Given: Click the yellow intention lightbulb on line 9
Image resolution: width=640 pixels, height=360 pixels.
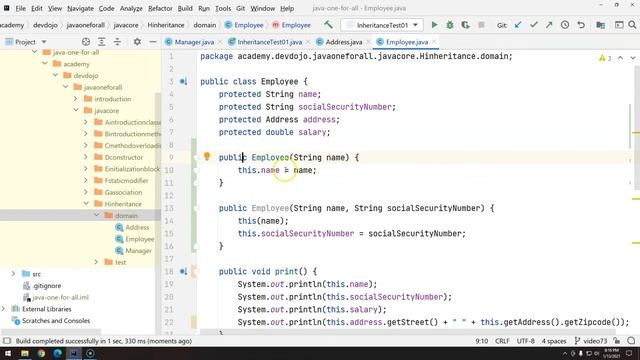Looking at the screenshot, I should point(207,156).
